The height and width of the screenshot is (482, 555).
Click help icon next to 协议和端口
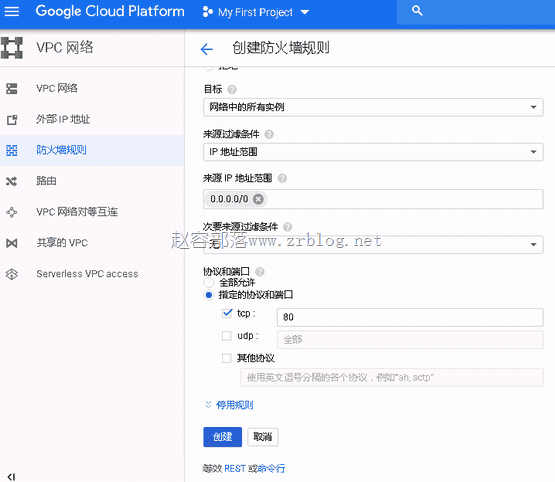tap(260, 272)
